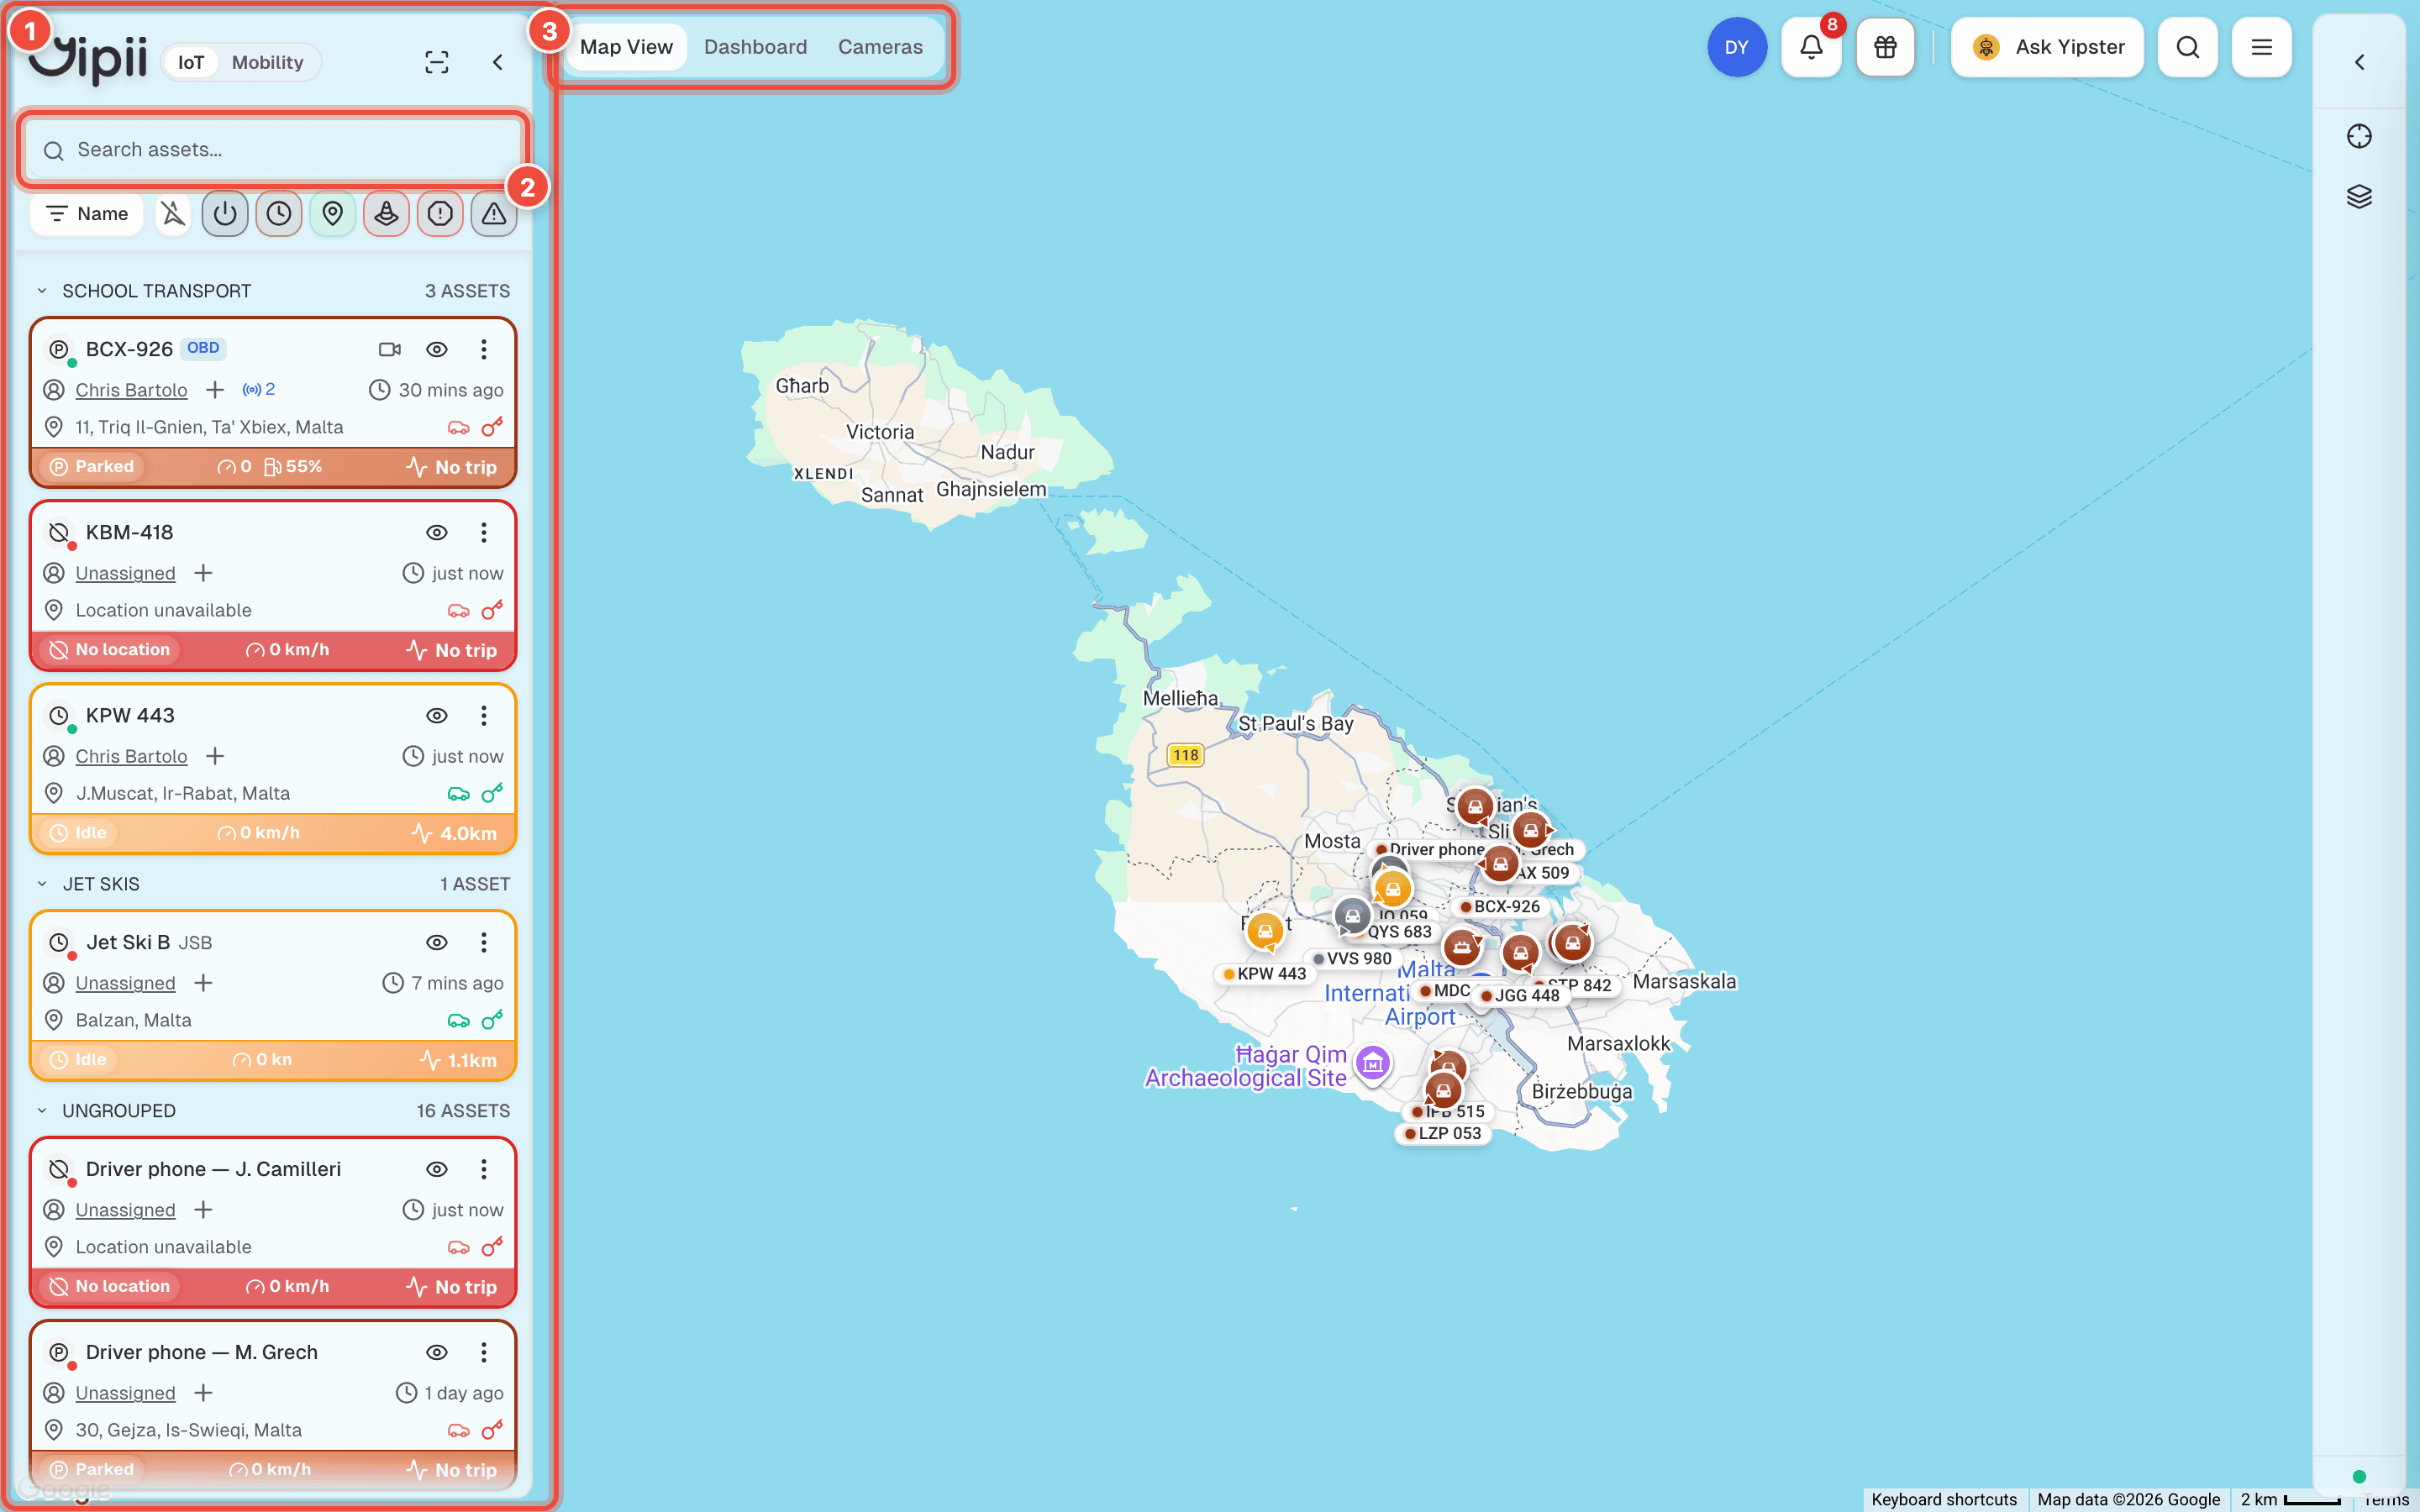Toggle visibility eye for M. Grech phone
Image resolution: width=2420 pixels, height=1512 pixels.
437,1352
